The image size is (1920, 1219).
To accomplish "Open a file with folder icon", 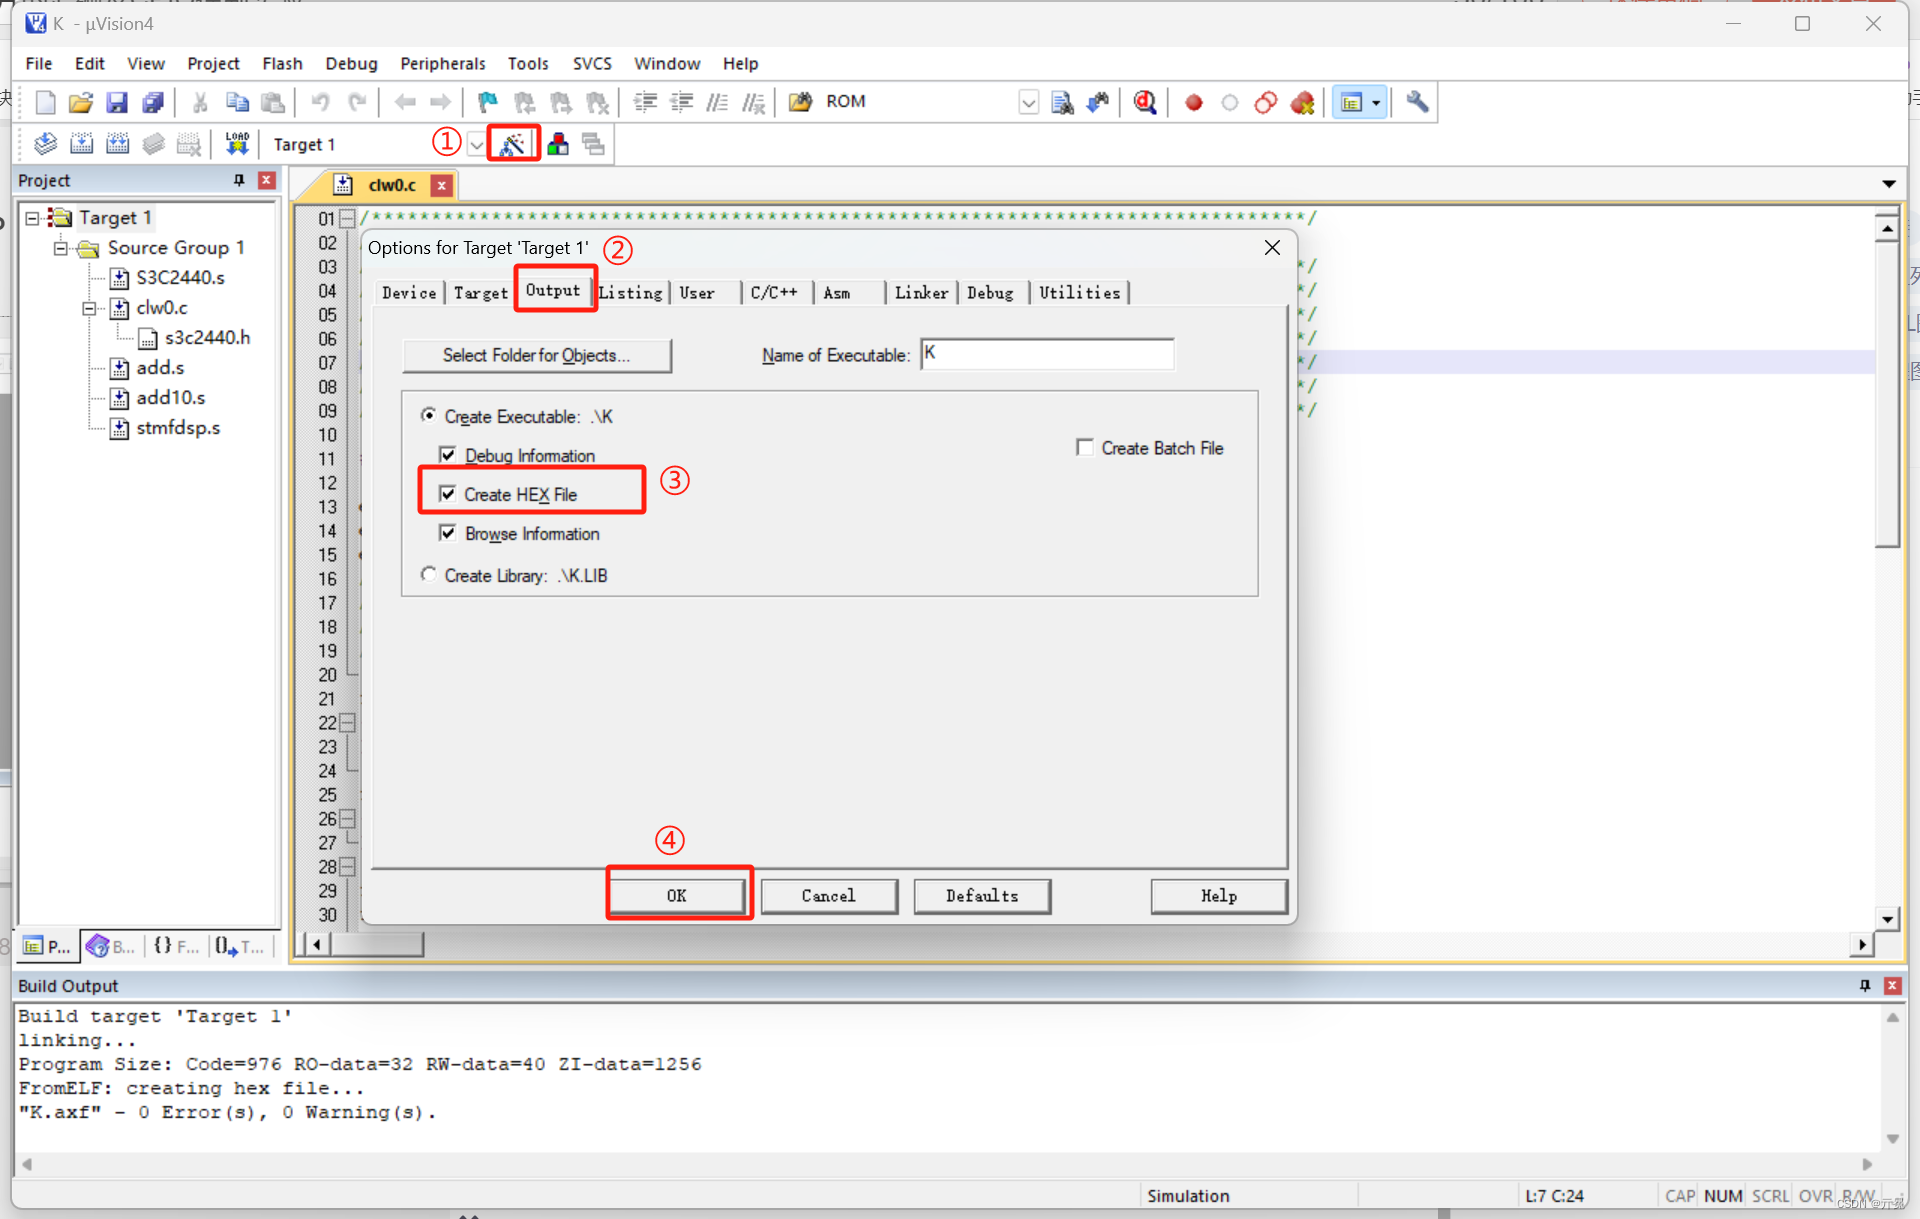I will [x=81, y=102].
